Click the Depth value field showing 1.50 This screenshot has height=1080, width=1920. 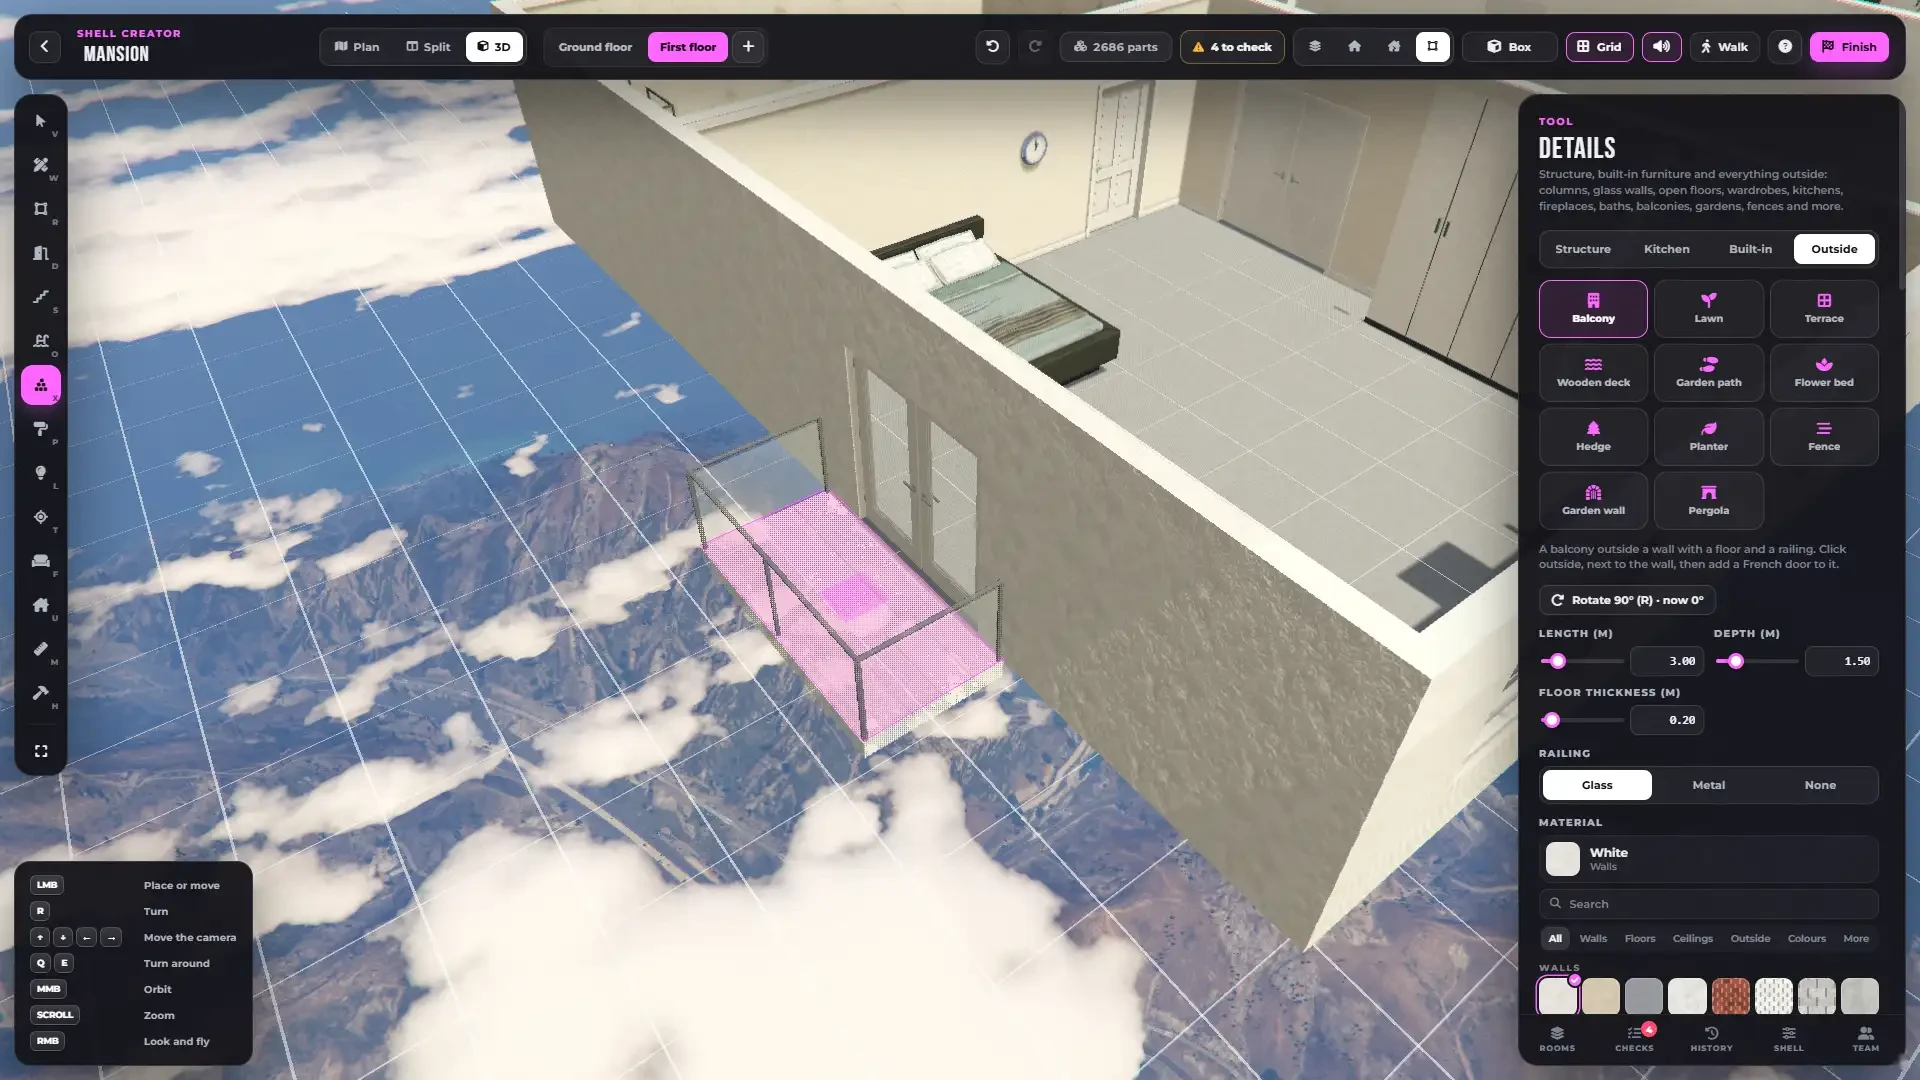coord(1841,661)
